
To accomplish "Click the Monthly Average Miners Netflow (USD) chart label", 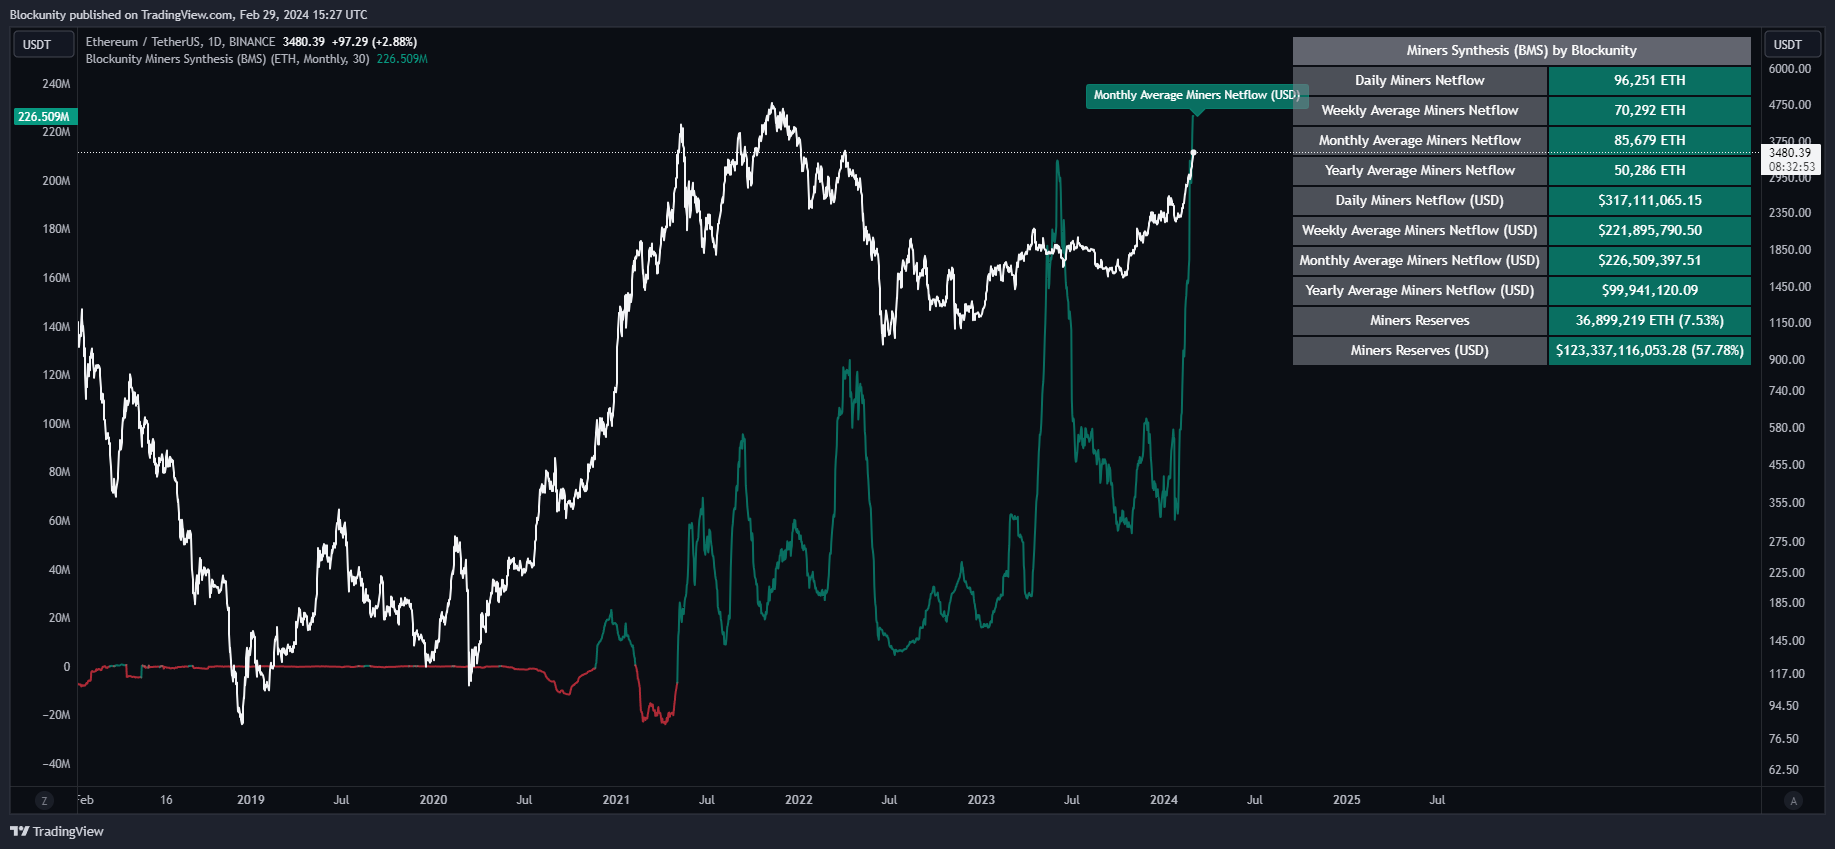I will pos(1196,95).
